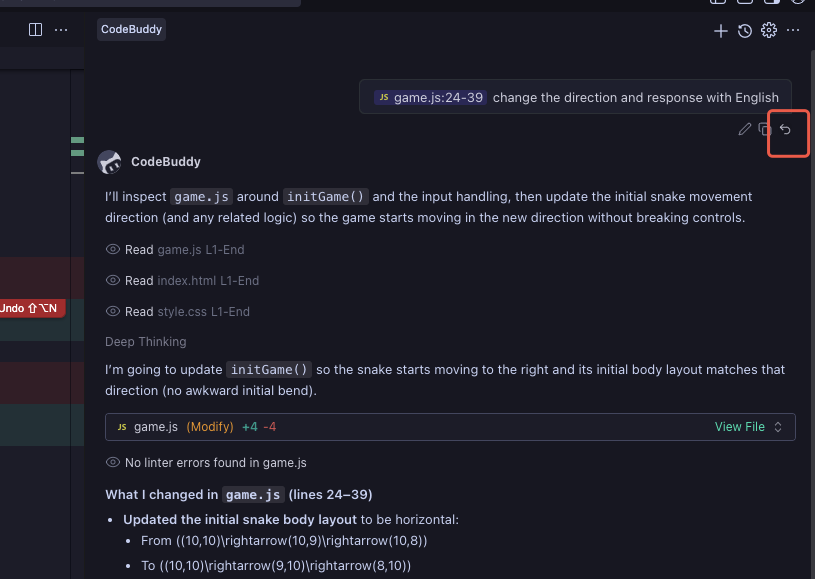Open the ellipsis menu beside the settings gear
815x579 pixels.
tap(792, 31)
